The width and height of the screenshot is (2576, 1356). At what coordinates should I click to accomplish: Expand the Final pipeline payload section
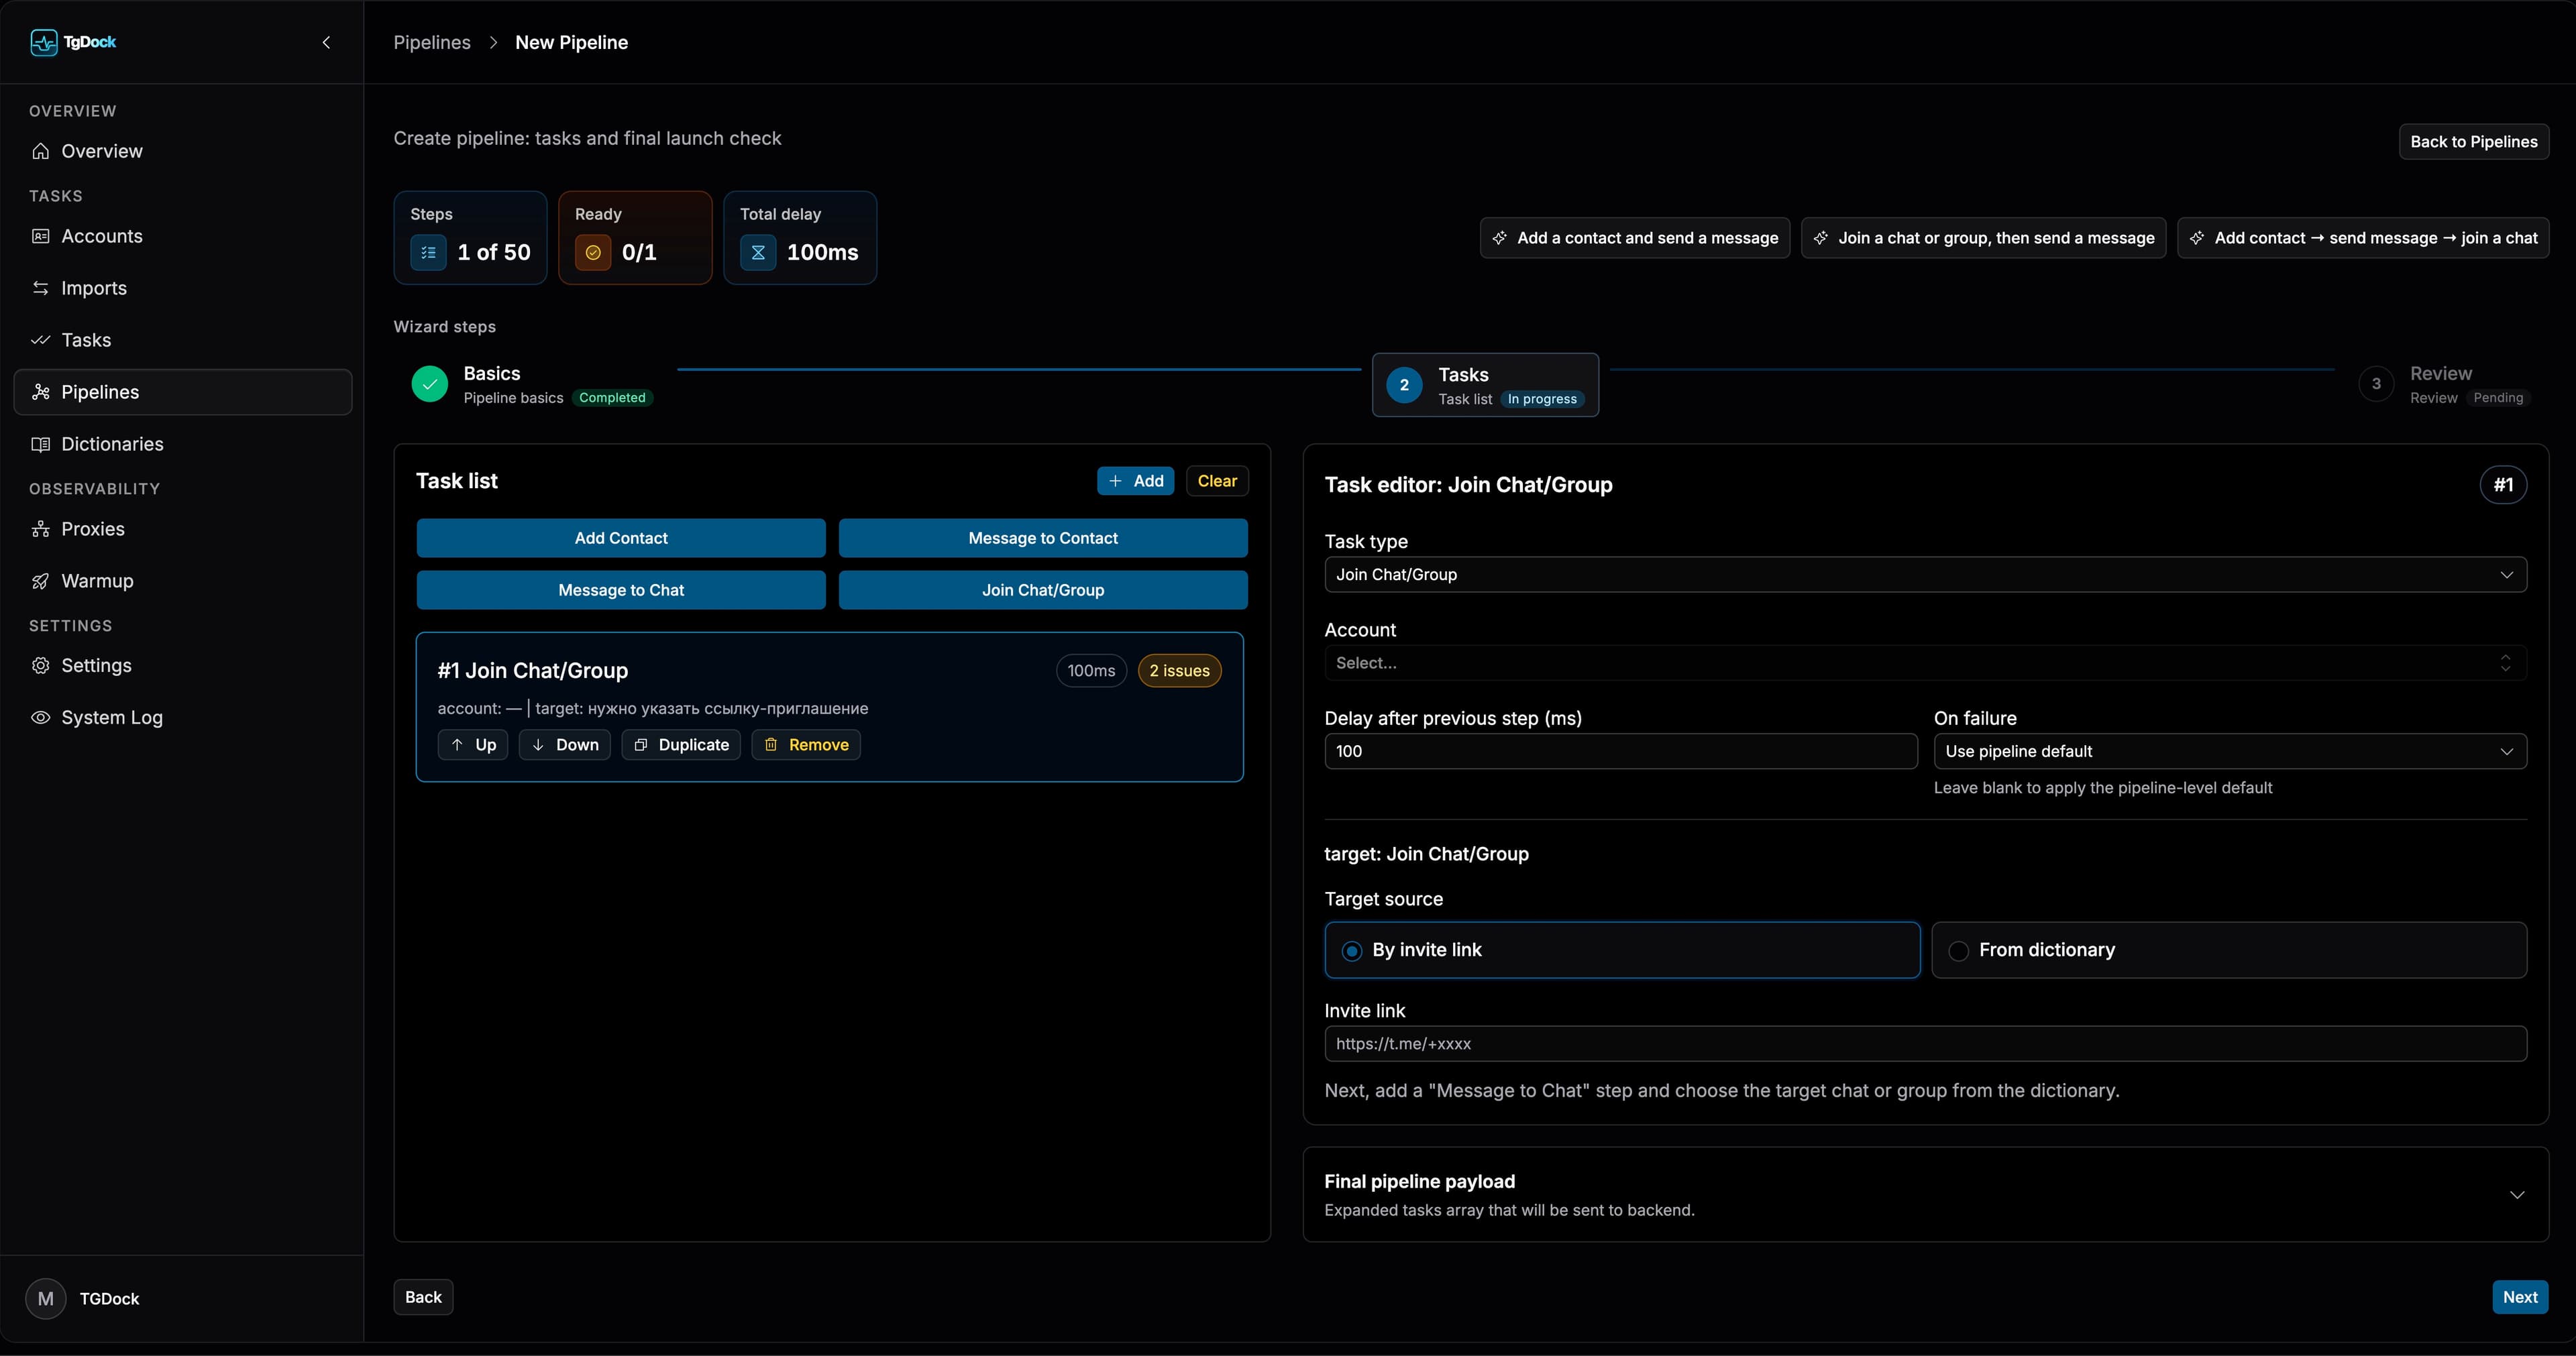1925,1195
